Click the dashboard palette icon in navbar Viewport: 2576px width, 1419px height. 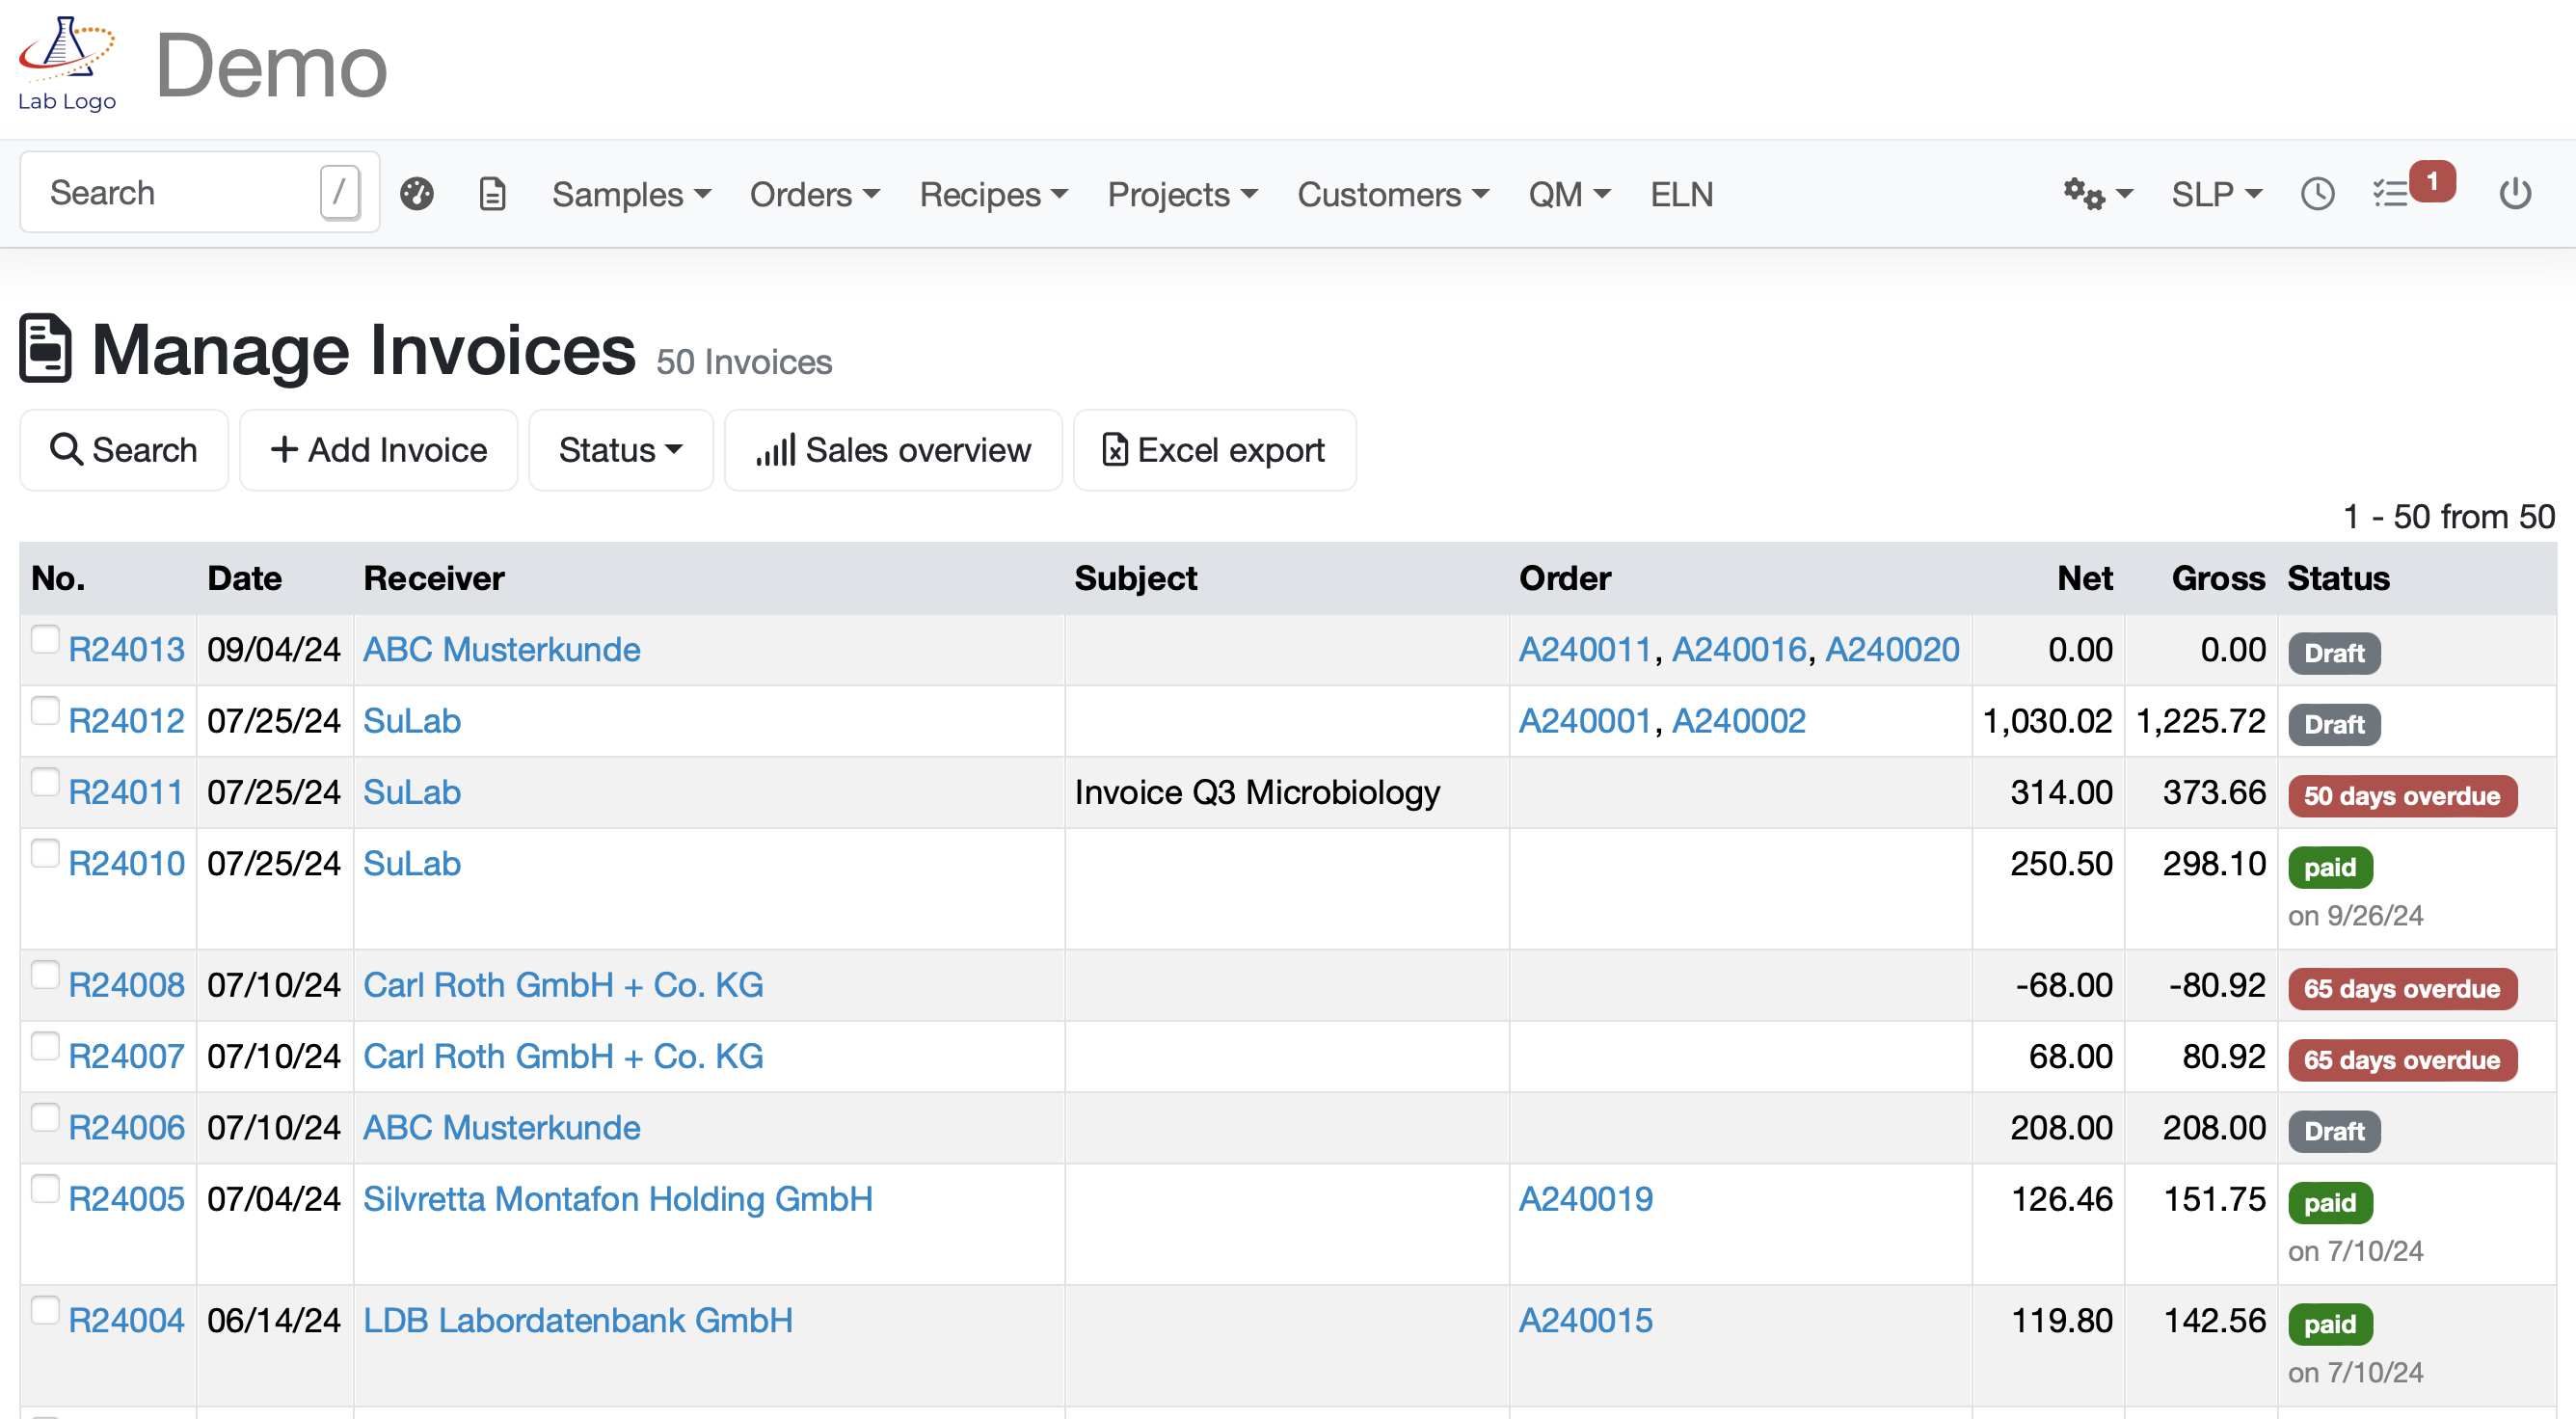pyautogui.click(x=417, y=193)
